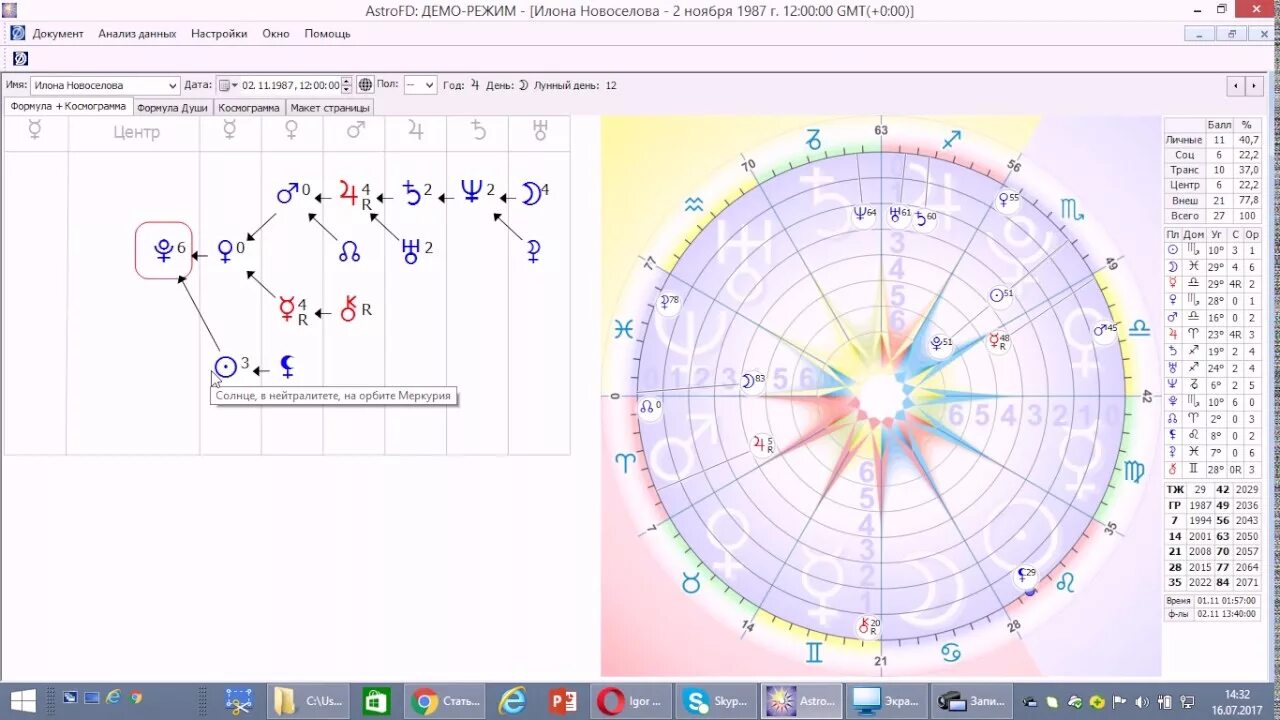Screen dimensions: 1280x720
Task: Click the Selena 78 marker on the chart
Action: (668, 300)
